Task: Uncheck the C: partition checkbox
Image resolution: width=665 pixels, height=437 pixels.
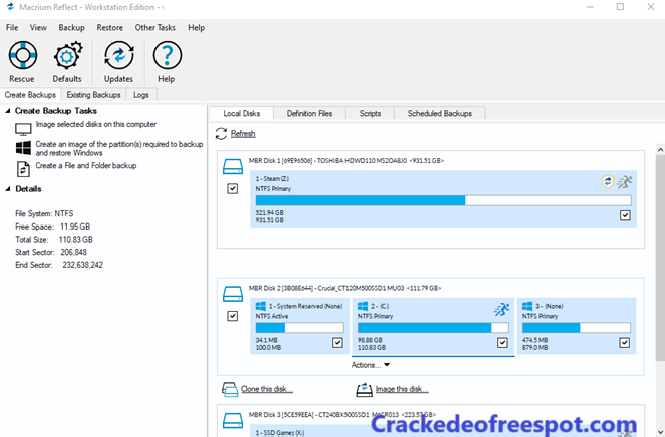Action: click(502, 343)
